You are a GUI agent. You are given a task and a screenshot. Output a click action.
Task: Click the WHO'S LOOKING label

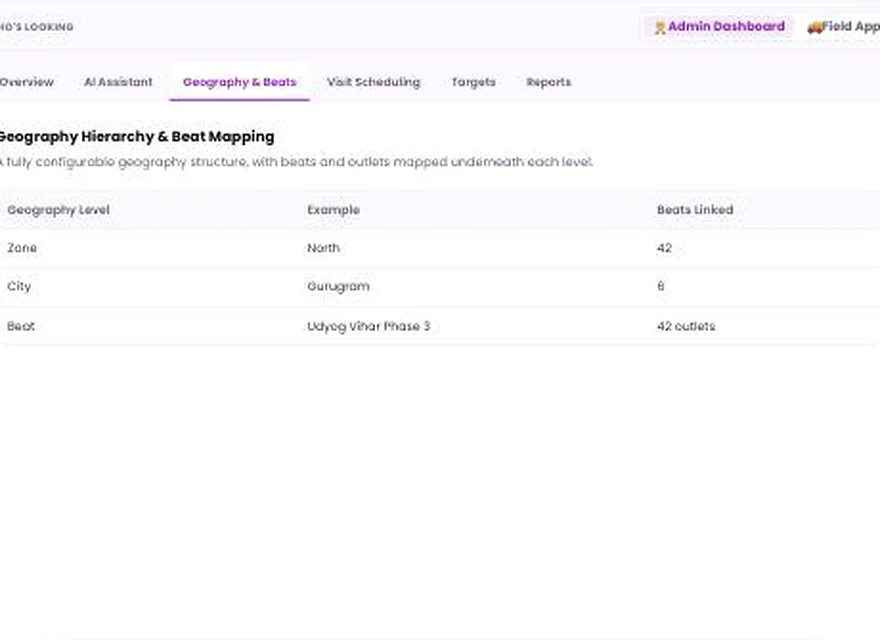(36, 27)
